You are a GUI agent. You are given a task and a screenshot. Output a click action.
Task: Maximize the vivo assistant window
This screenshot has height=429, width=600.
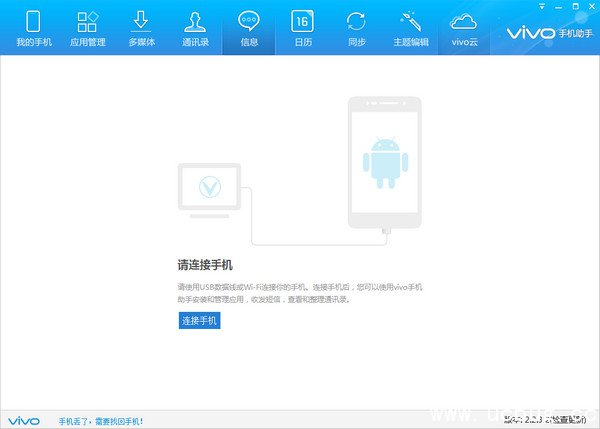pos(575,7)
